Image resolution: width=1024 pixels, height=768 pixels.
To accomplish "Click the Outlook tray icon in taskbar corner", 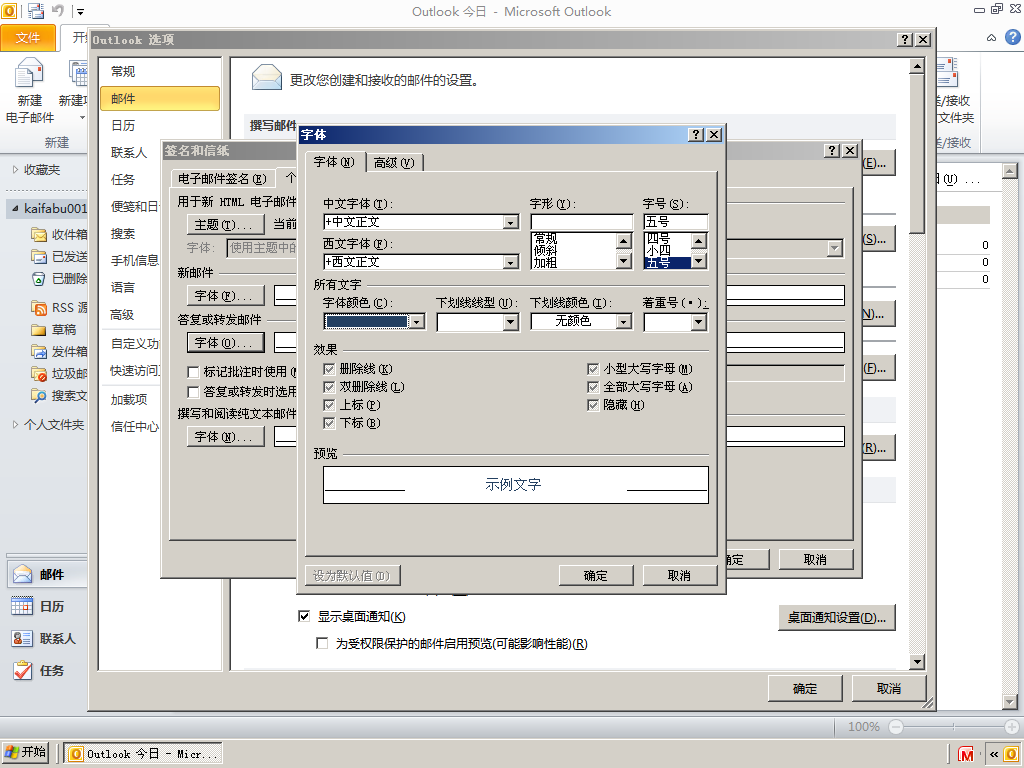I will (1013, 754).
